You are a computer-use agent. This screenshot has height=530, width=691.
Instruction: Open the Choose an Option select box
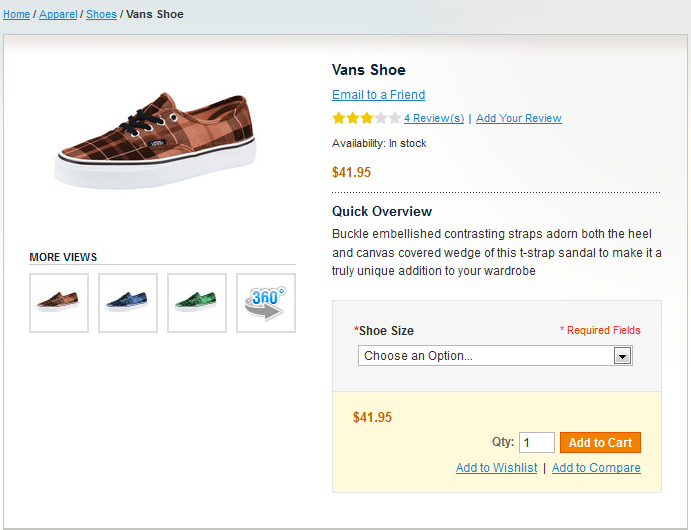485,356
